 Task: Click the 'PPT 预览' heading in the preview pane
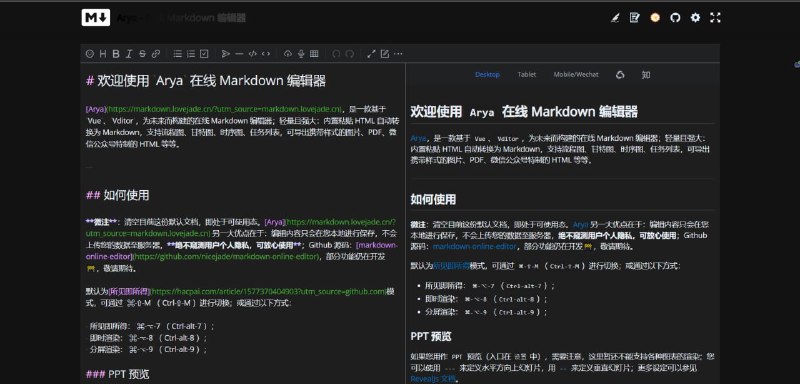coord(431,337)
